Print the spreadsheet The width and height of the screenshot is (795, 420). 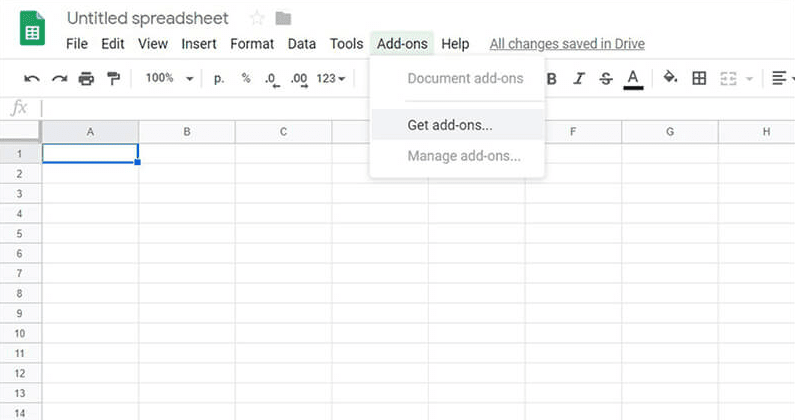pyautogui.click(x=86, y=79)
